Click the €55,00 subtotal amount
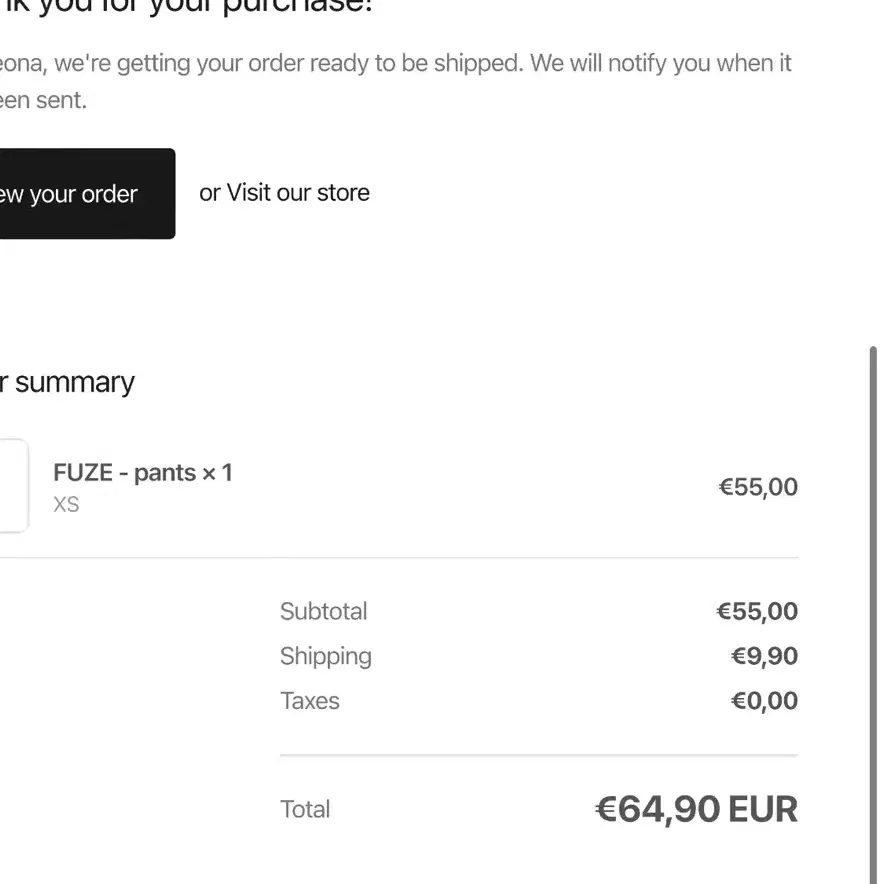Image resolution: width=884 pixels, height=884 pixels. [x=757, y=611]
